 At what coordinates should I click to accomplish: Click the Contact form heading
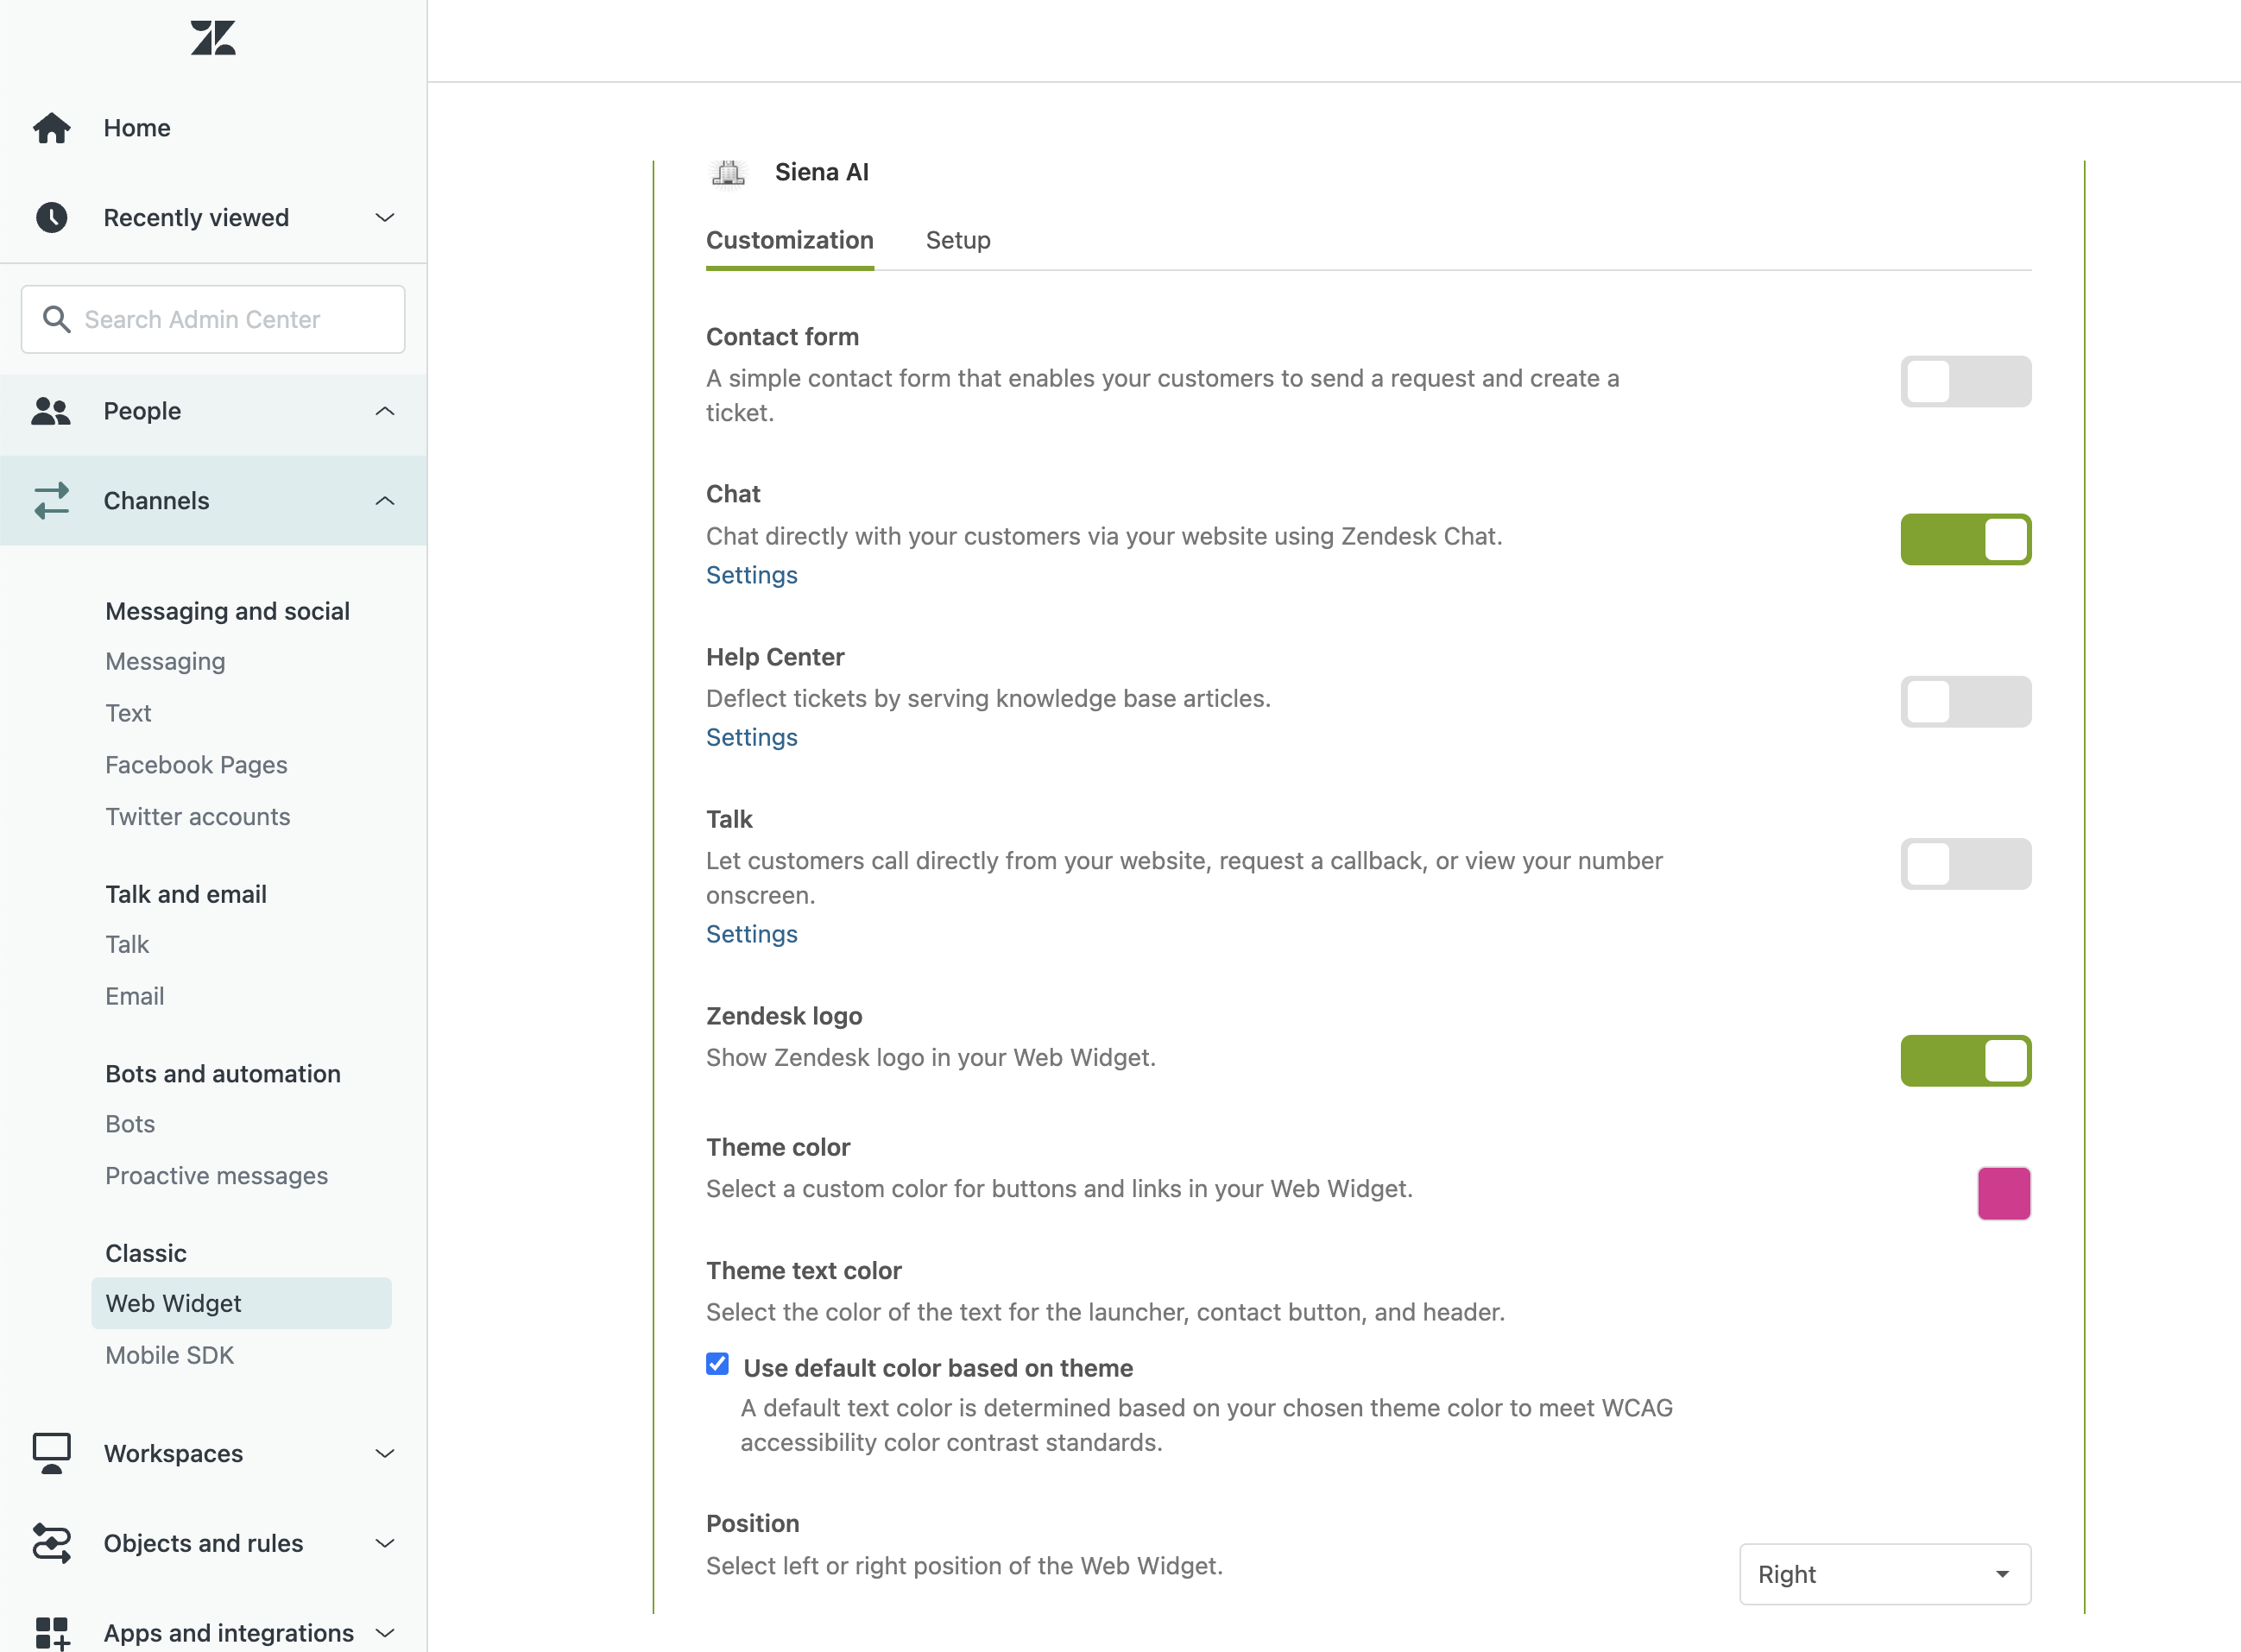782,337
